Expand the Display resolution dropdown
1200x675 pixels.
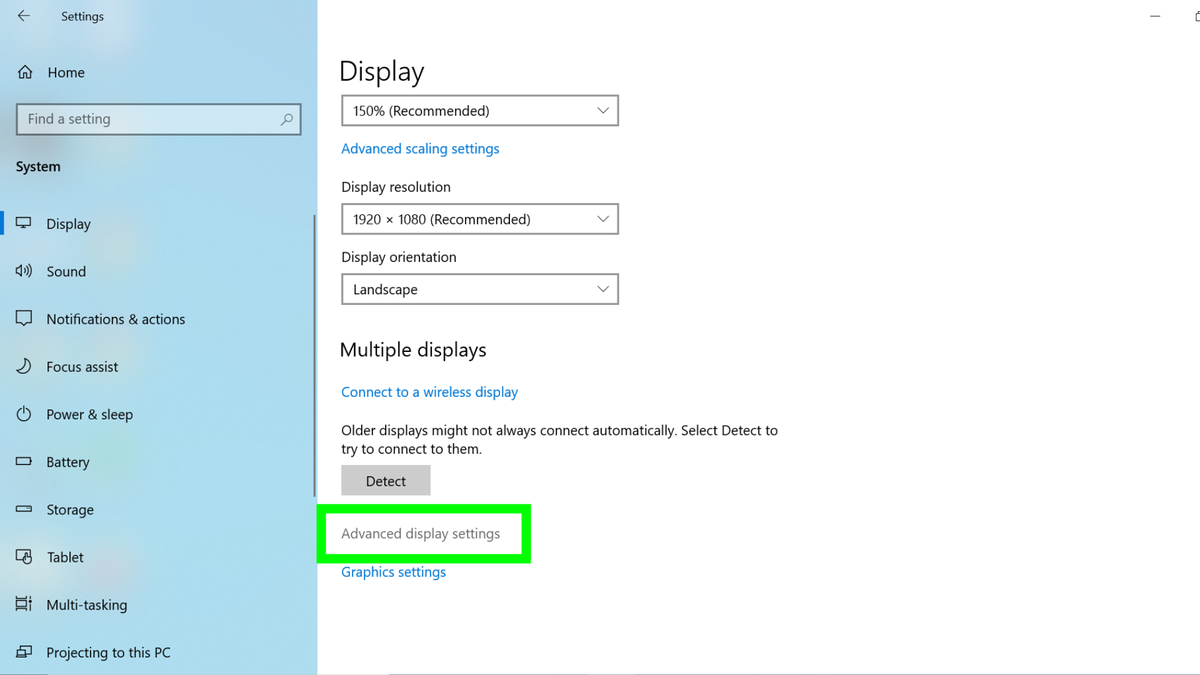(479, 219)
